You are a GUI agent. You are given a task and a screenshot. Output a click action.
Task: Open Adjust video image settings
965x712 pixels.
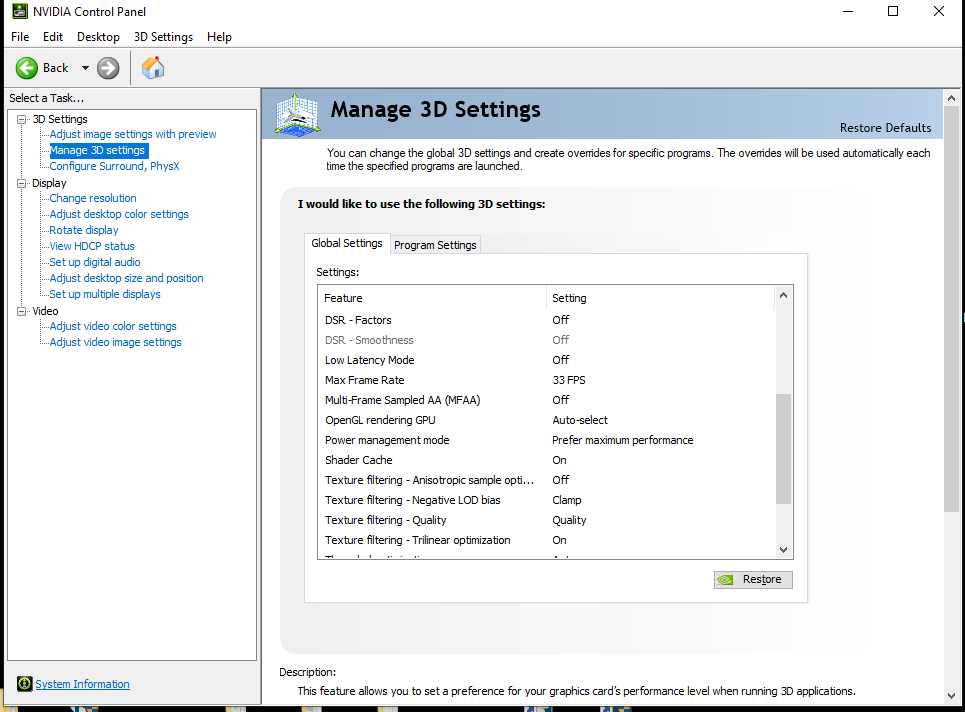115,342
